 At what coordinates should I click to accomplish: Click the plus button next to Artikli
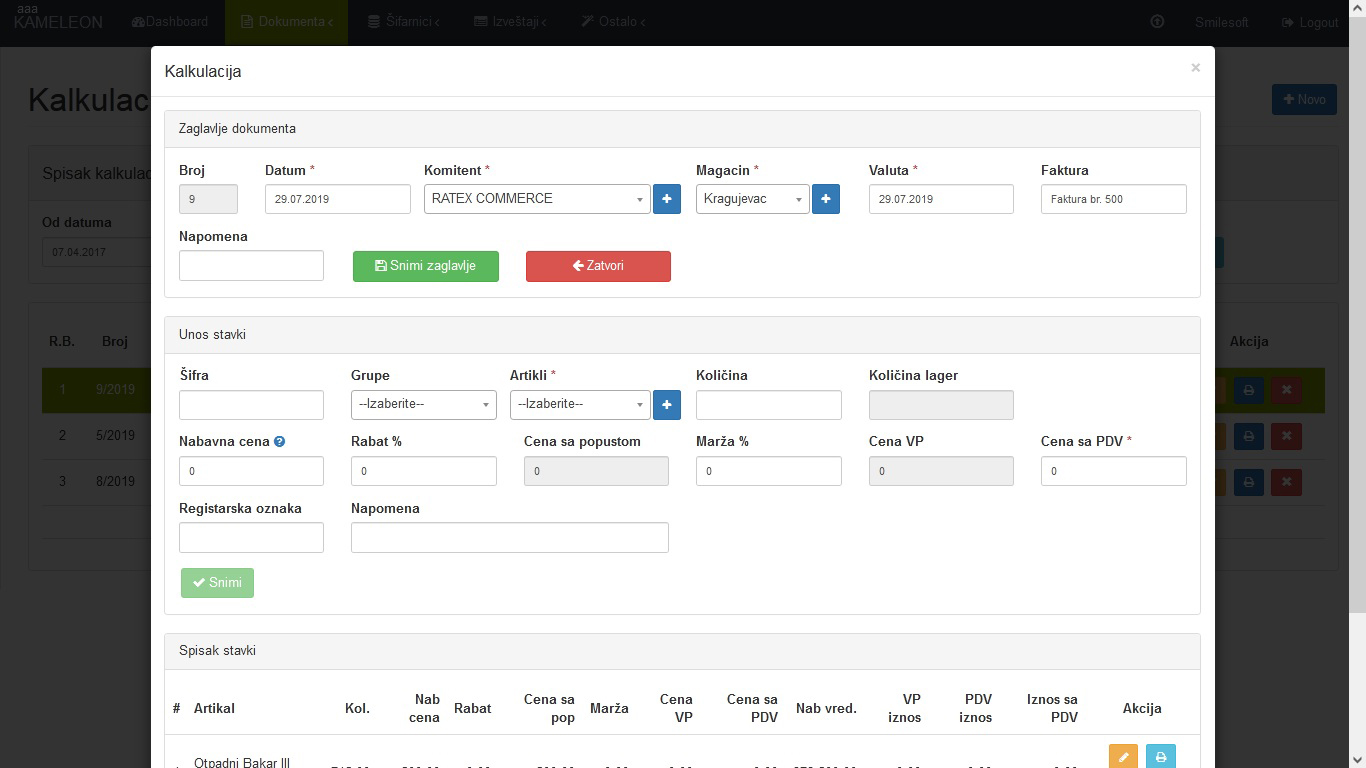point(666,404)
